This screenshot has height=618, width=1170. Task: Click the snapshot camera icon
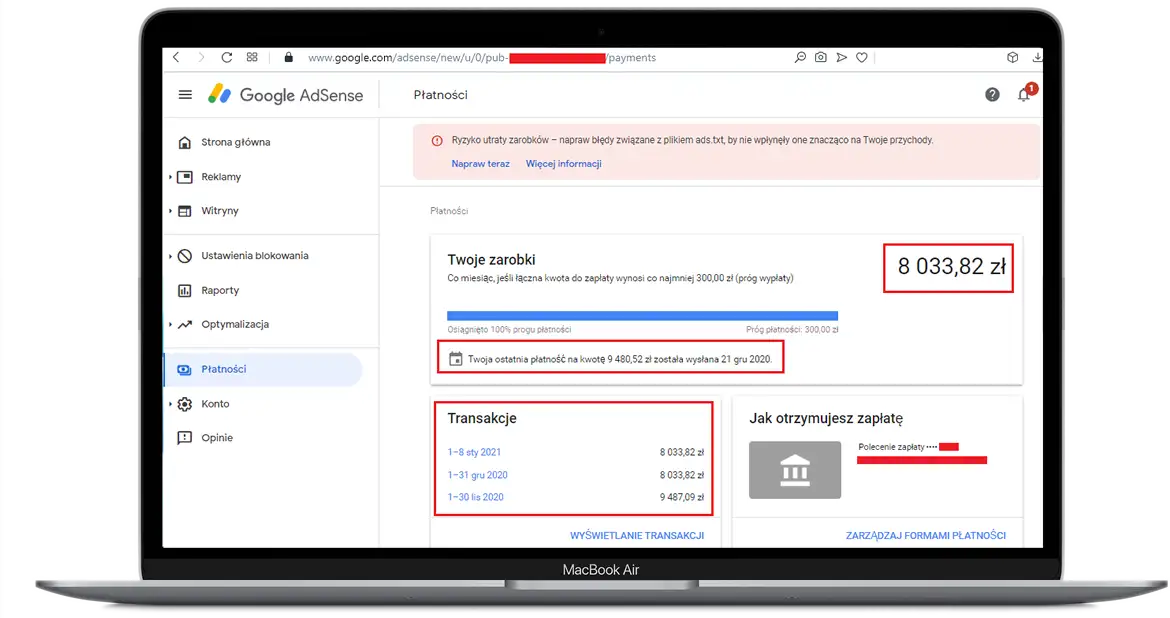coord(821,57)
